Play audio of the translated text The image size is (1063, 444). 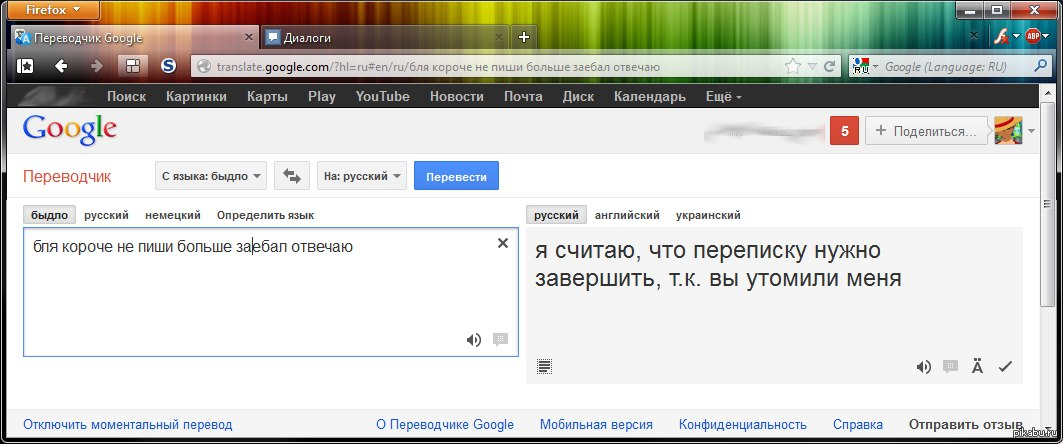pyautogui.click(x=924, y=366)
